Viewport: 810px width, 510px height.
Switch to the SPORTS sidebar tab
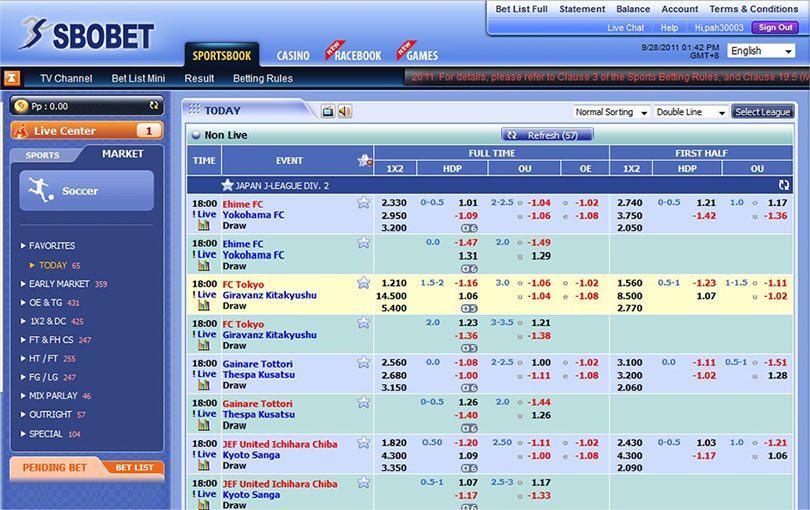coord(43,155)
